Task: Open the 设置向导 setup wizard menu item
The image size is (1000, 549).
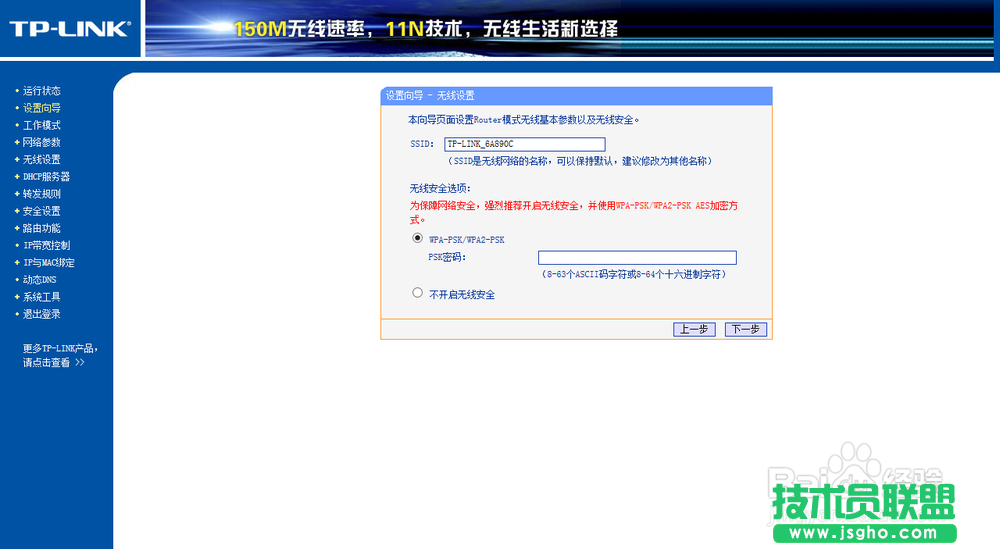Action: coord(42,108)
